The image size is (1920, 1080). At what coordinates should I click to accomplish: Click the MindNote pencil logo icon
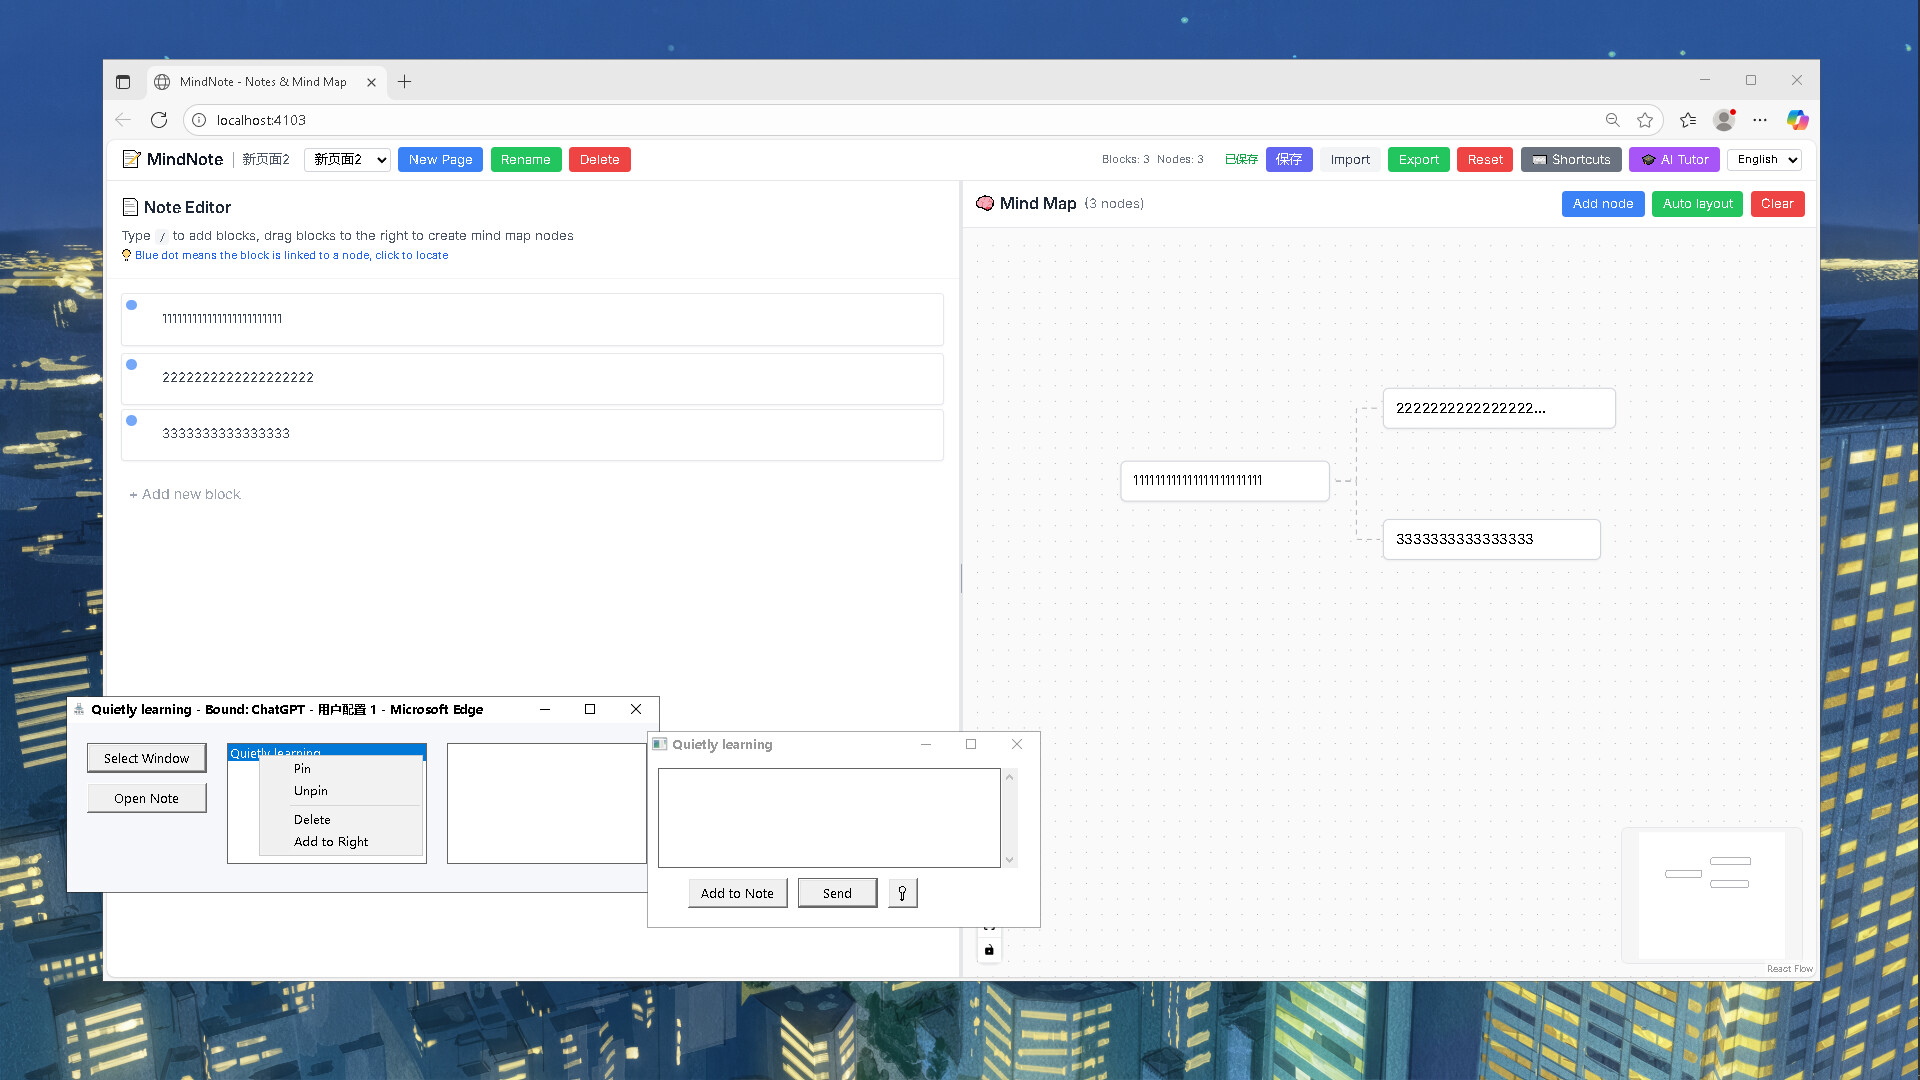point(131,159)
